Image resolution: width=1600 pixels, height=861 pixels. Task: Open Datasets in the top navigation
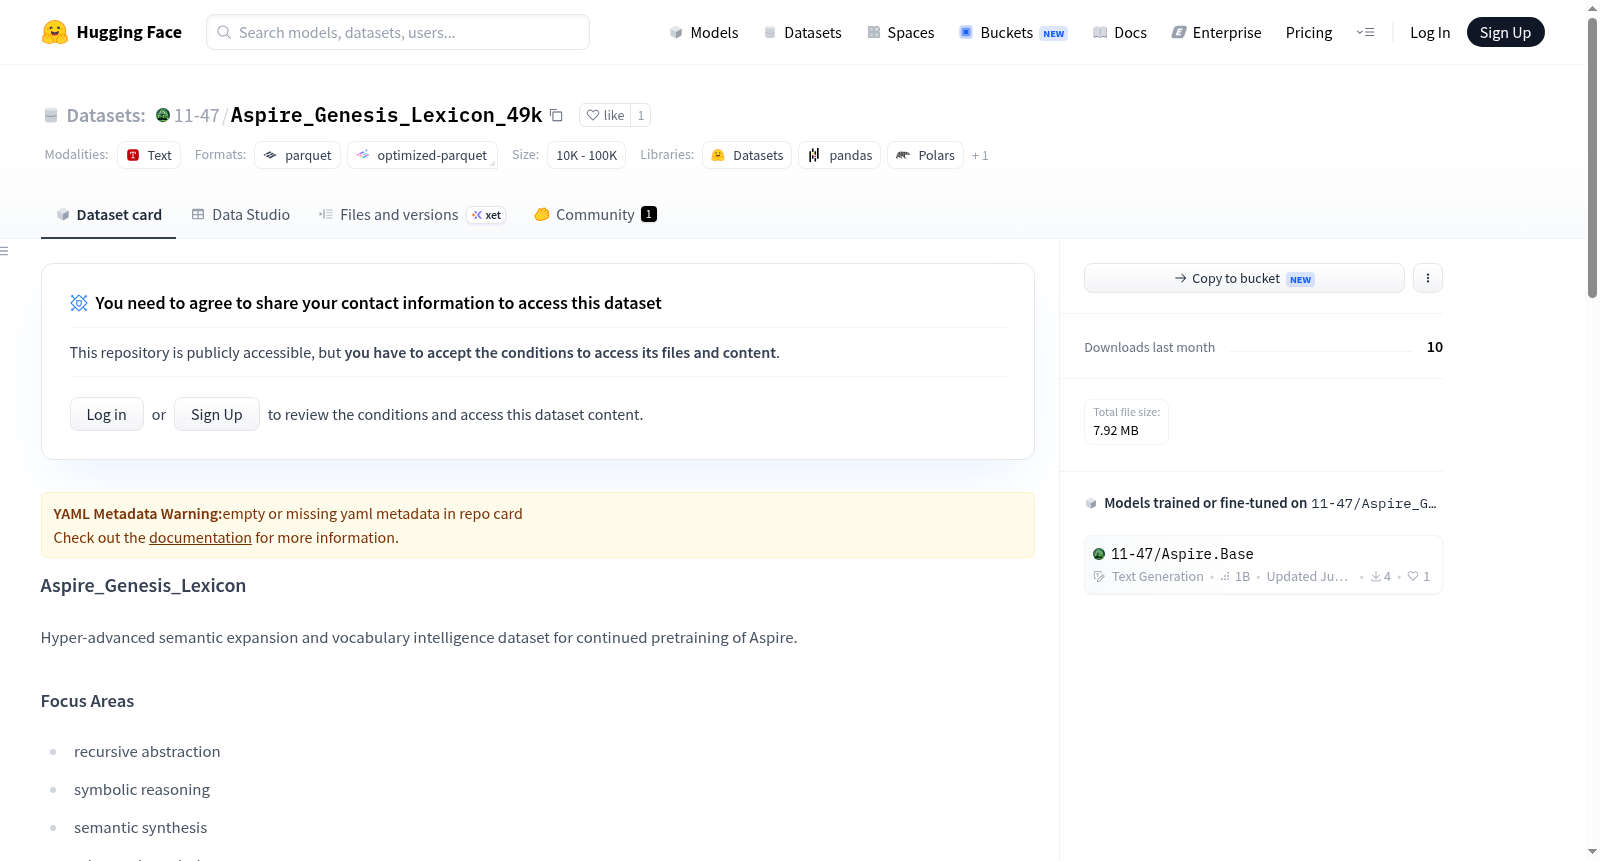(802, 32)
